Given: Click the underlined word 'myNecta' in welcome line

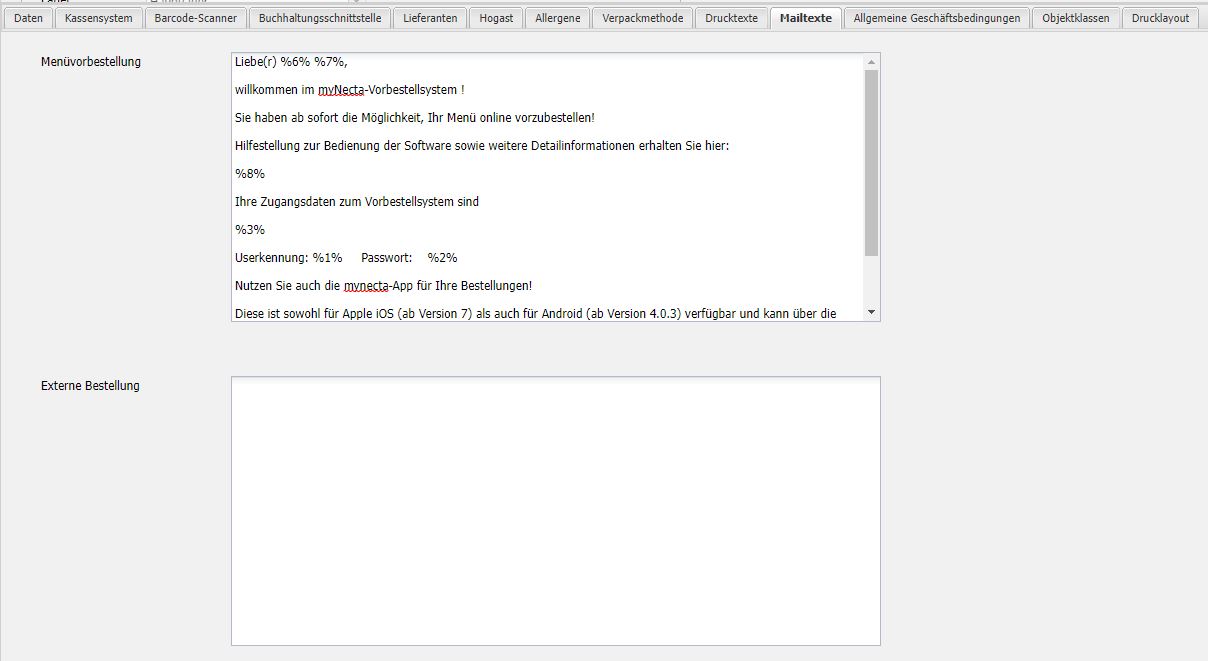Looking at the screenshot, I should (341, 90).
